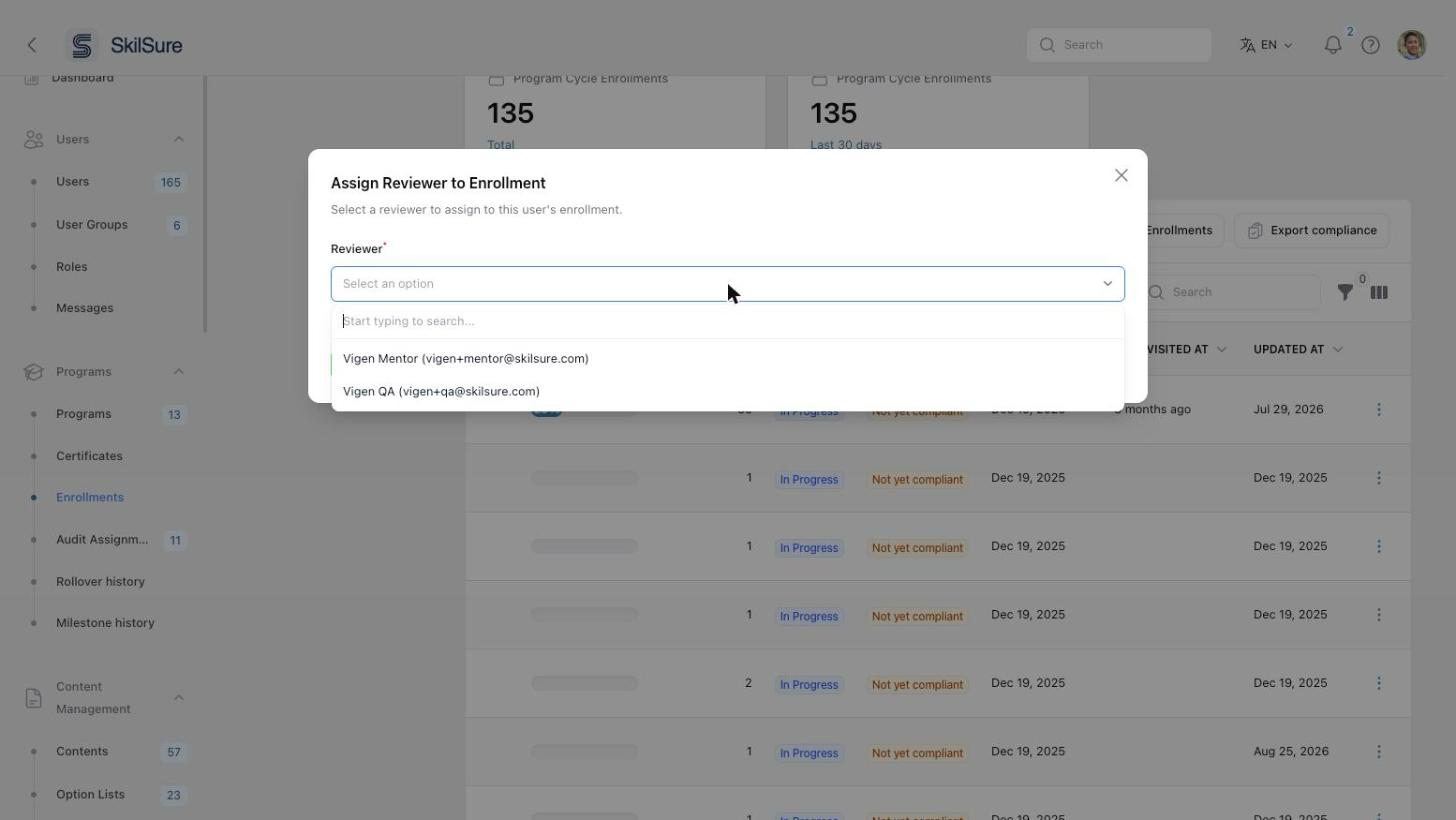
Task: Open Messages in the sidebar
Action: [85, 308]
